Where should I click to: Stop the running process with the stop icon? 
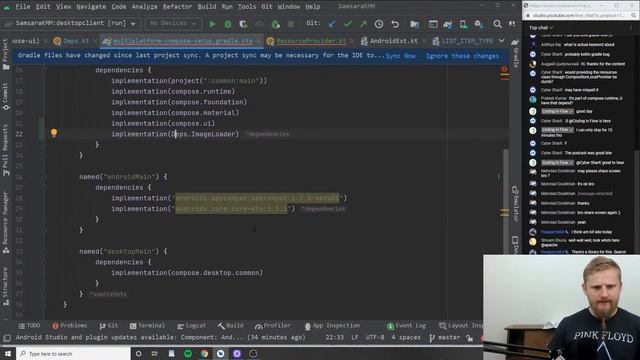291,24
